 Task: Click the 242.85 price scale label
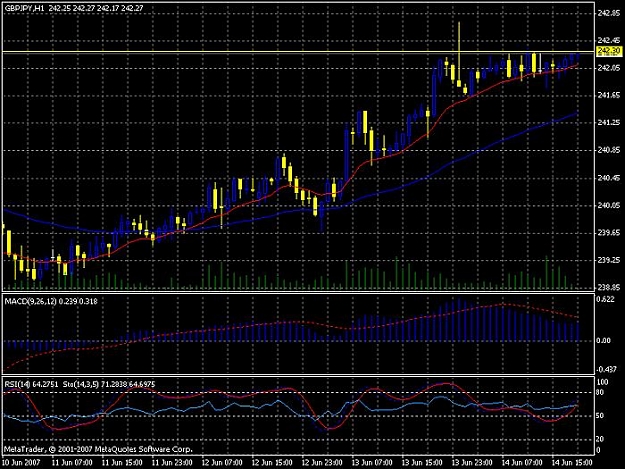[609, 13]
